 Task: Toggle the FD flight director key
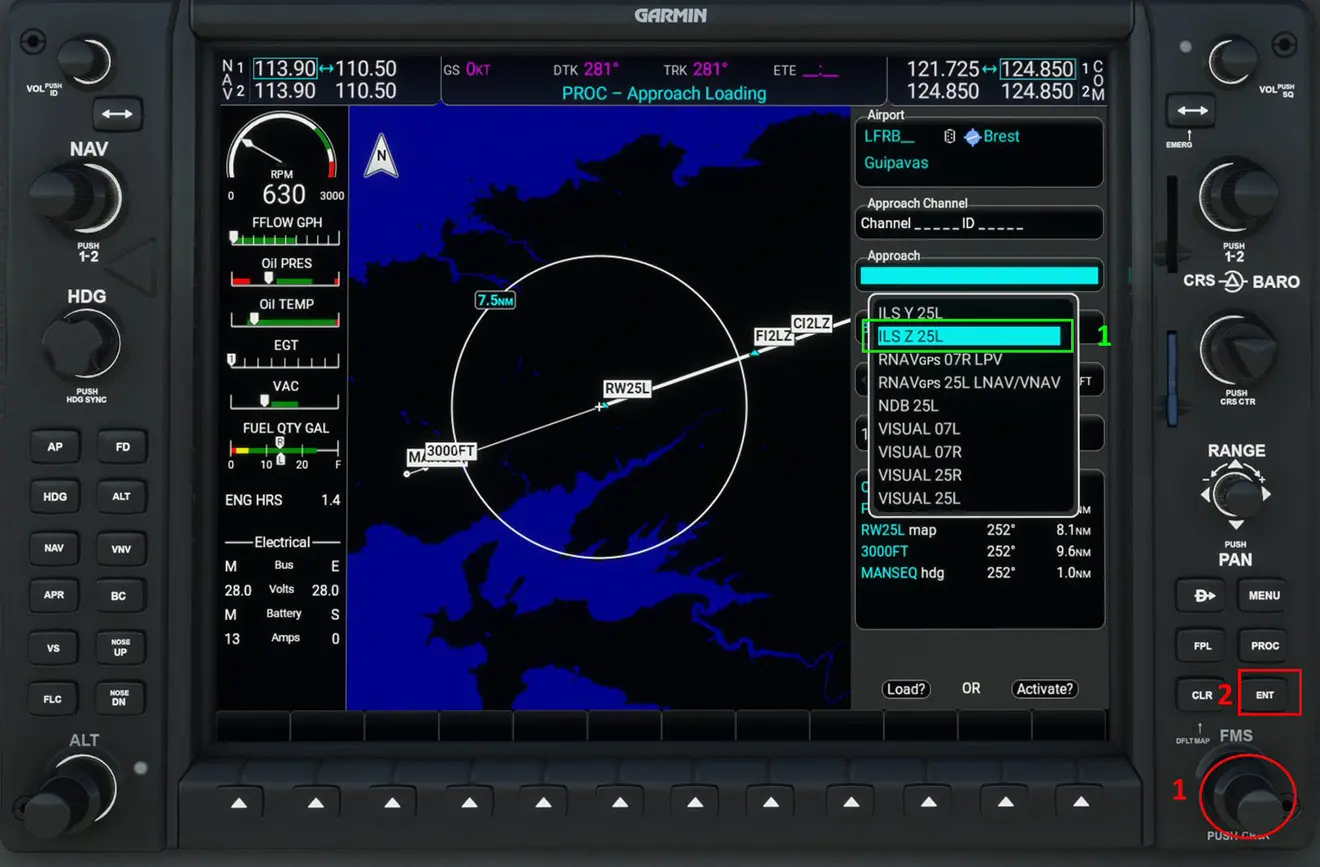pos(122,446)
